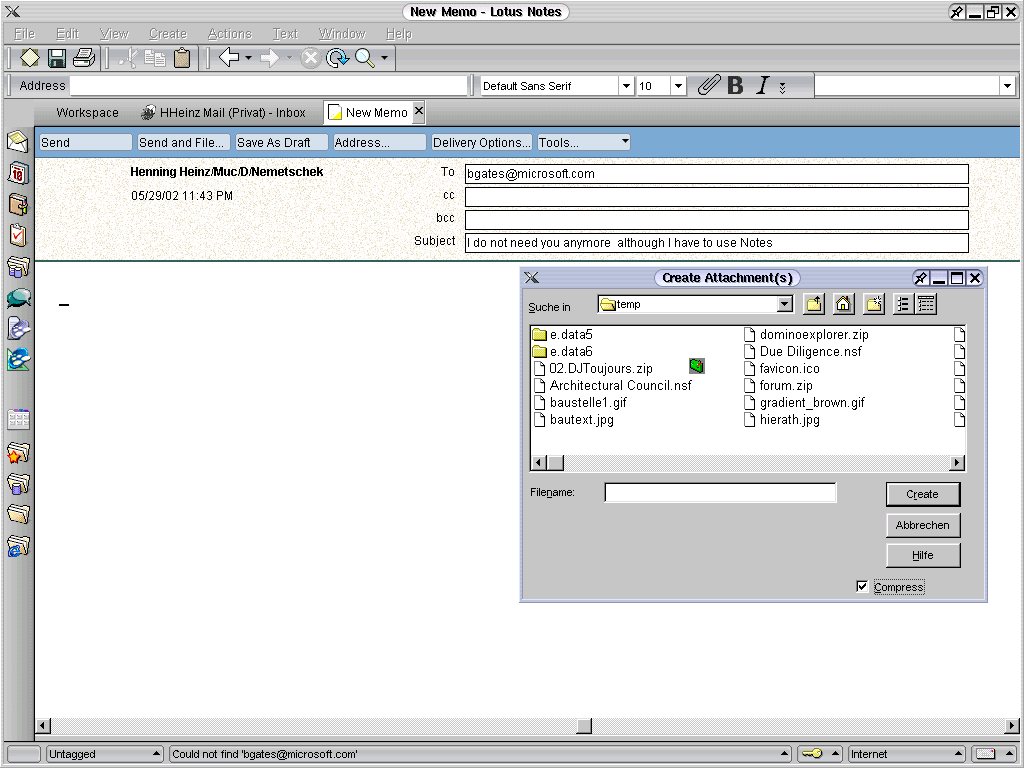Click the Hilfe button

[x=923, y=555]
